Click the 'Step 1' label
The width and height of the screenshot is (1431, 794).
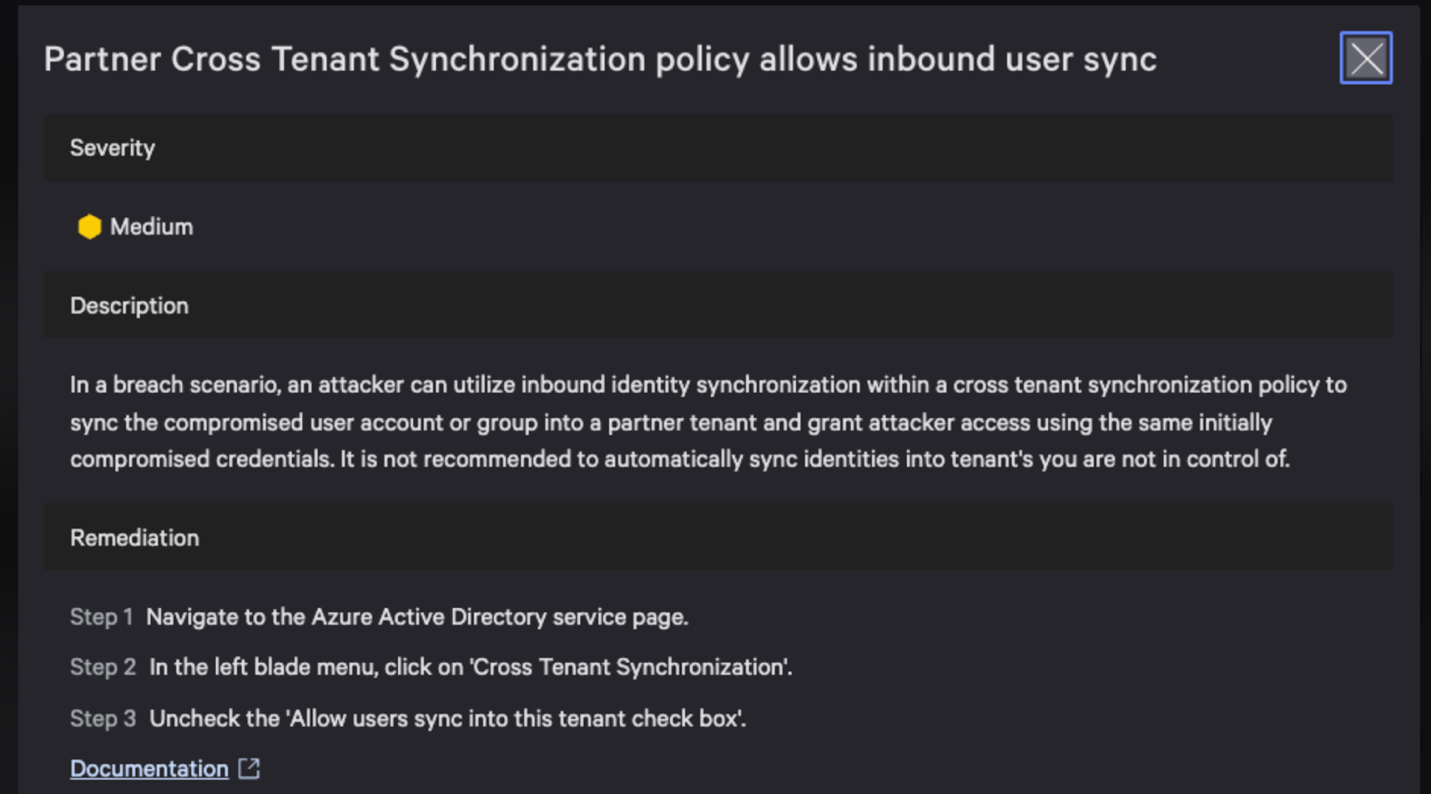pos(101,617)
